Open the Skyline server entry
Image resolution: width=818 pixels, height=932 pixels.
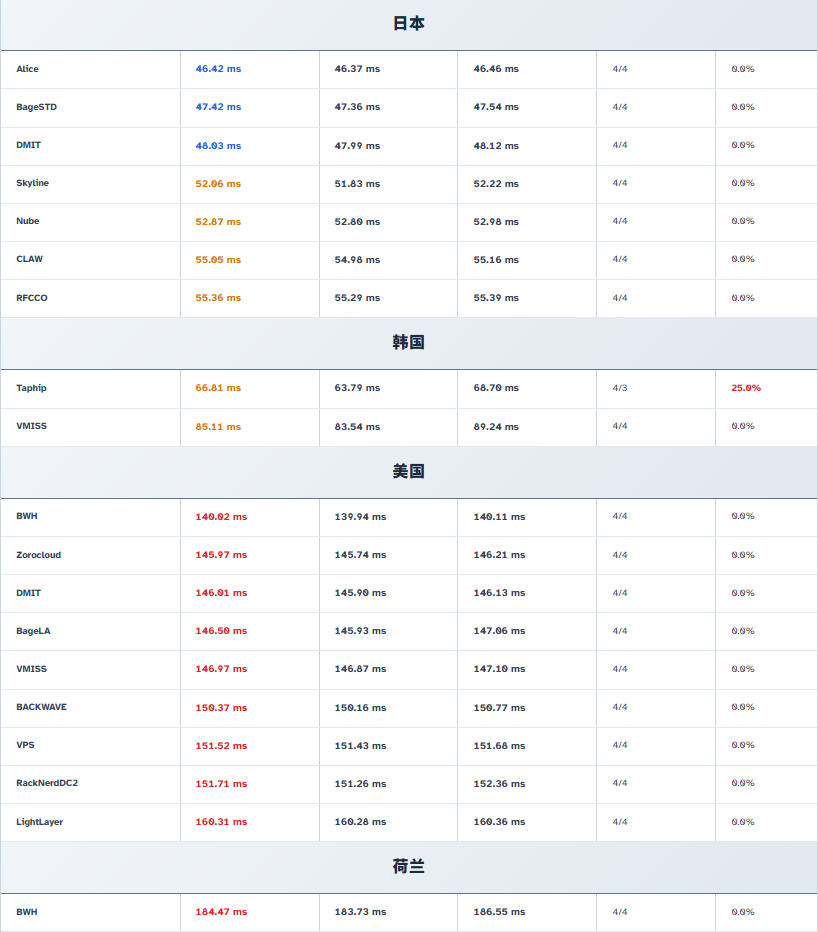click(x=32, y=183)
